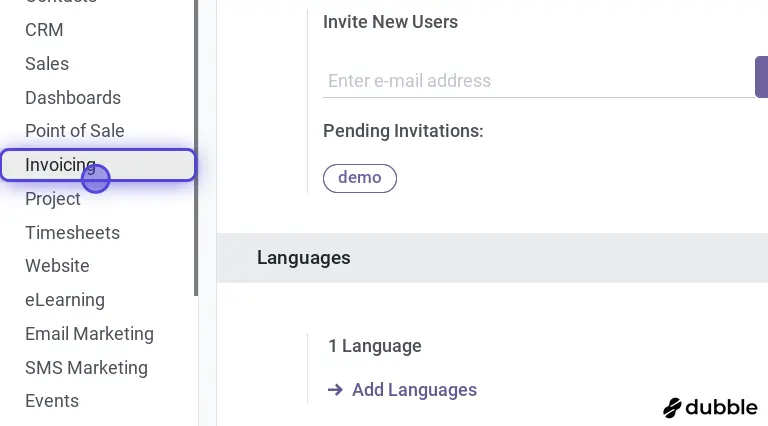
Task: Click the arrow icon before Add Languages
Action: 336,390
